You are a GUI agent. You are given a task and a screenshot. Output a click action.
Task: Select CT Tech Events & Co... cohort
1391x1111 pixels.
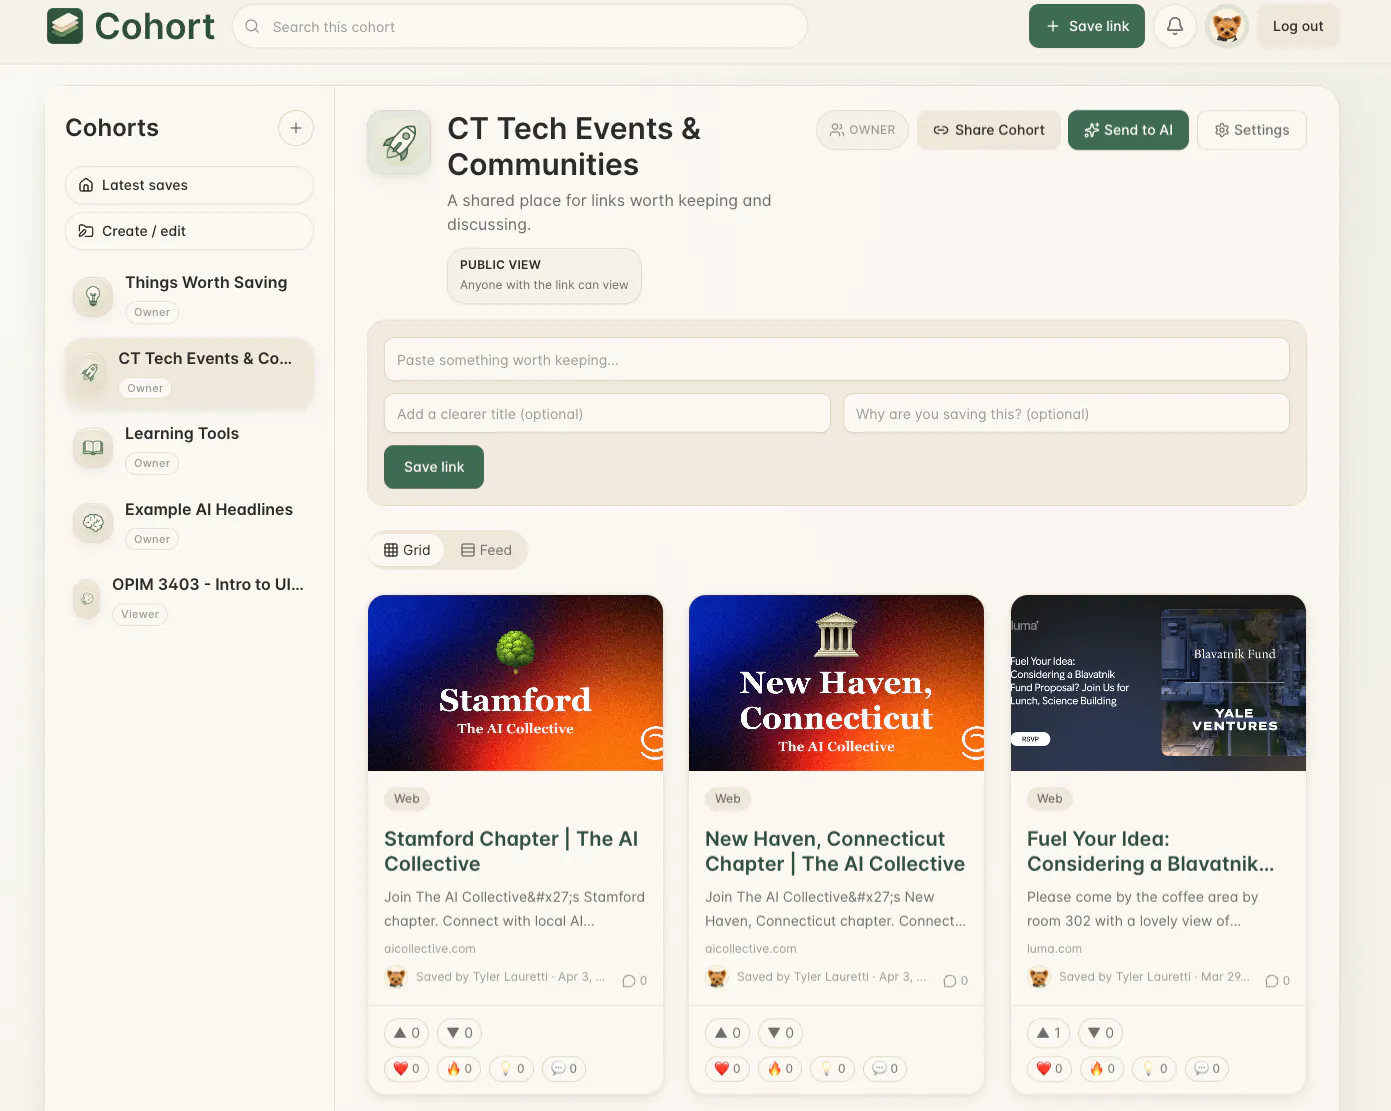pyautogui.click(x=189, y=373)
